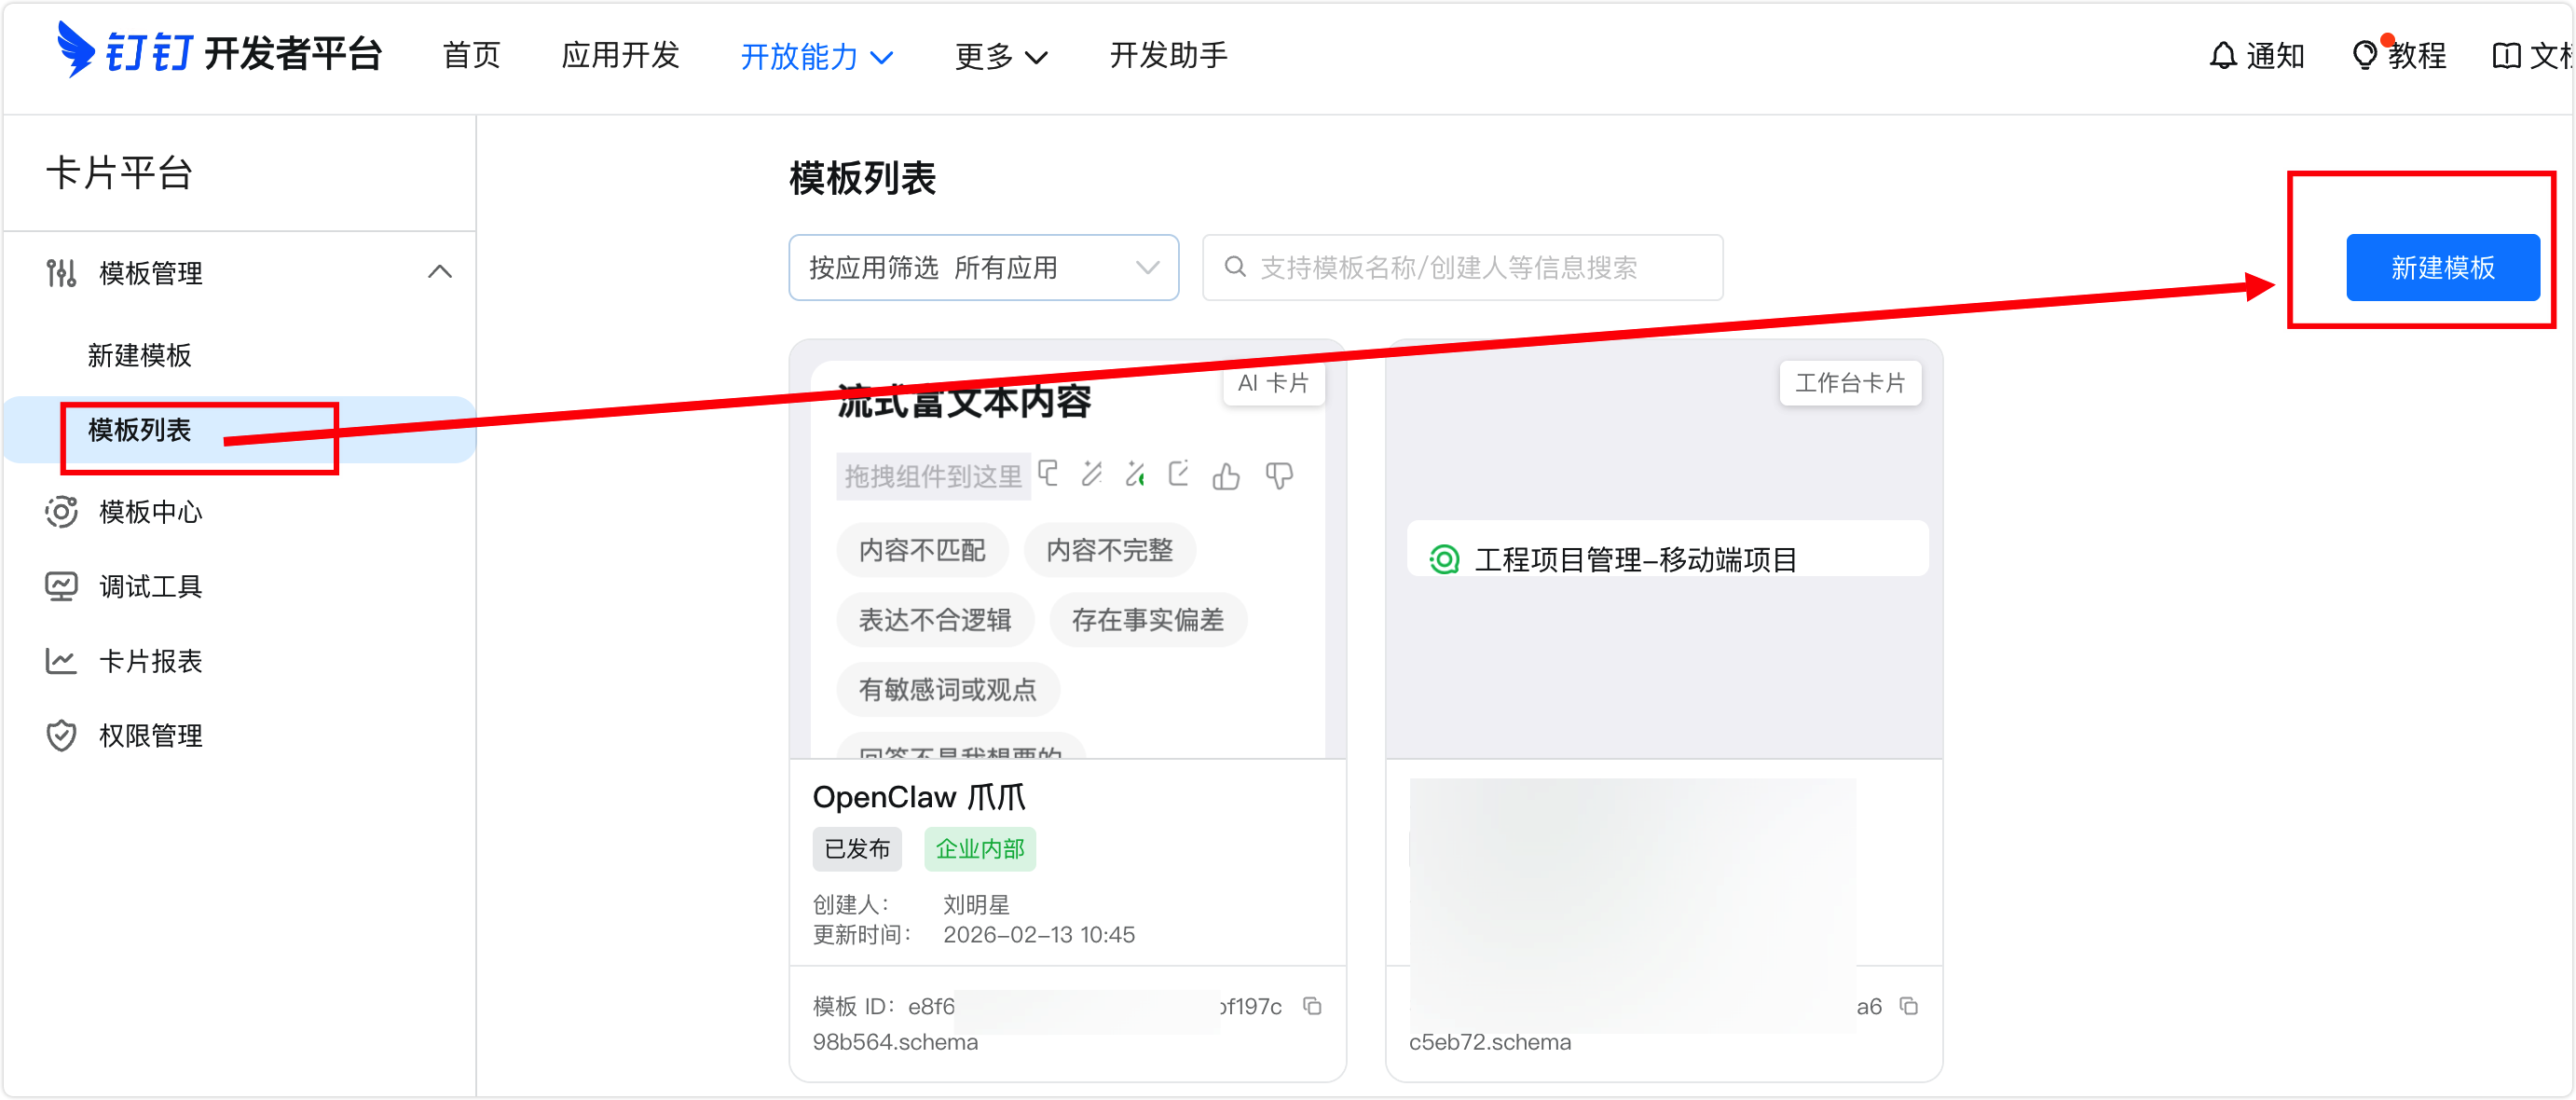
Task: Open 调试工具 in the sidebar
Action: tap(150, 586)
